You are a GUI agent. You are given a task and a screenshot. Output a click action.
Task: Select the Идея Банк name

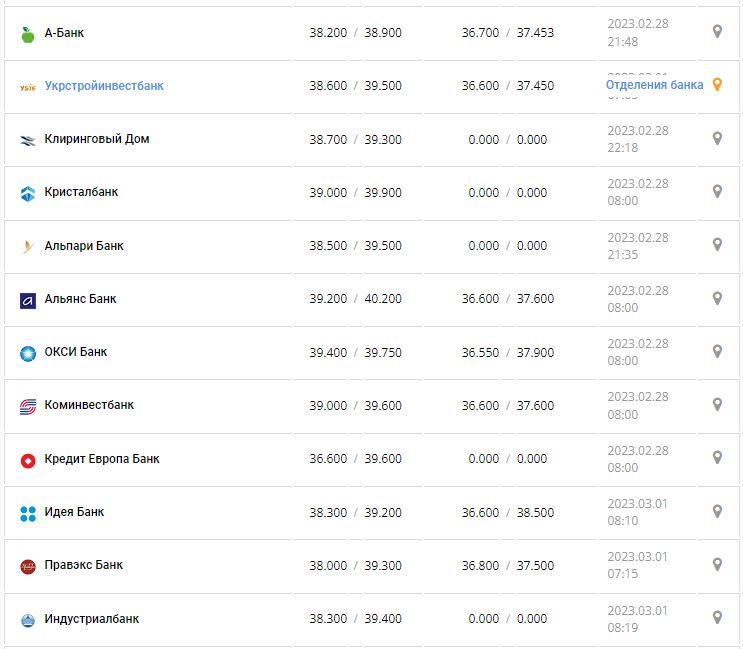pyautogui.click(x=74, y=512)
